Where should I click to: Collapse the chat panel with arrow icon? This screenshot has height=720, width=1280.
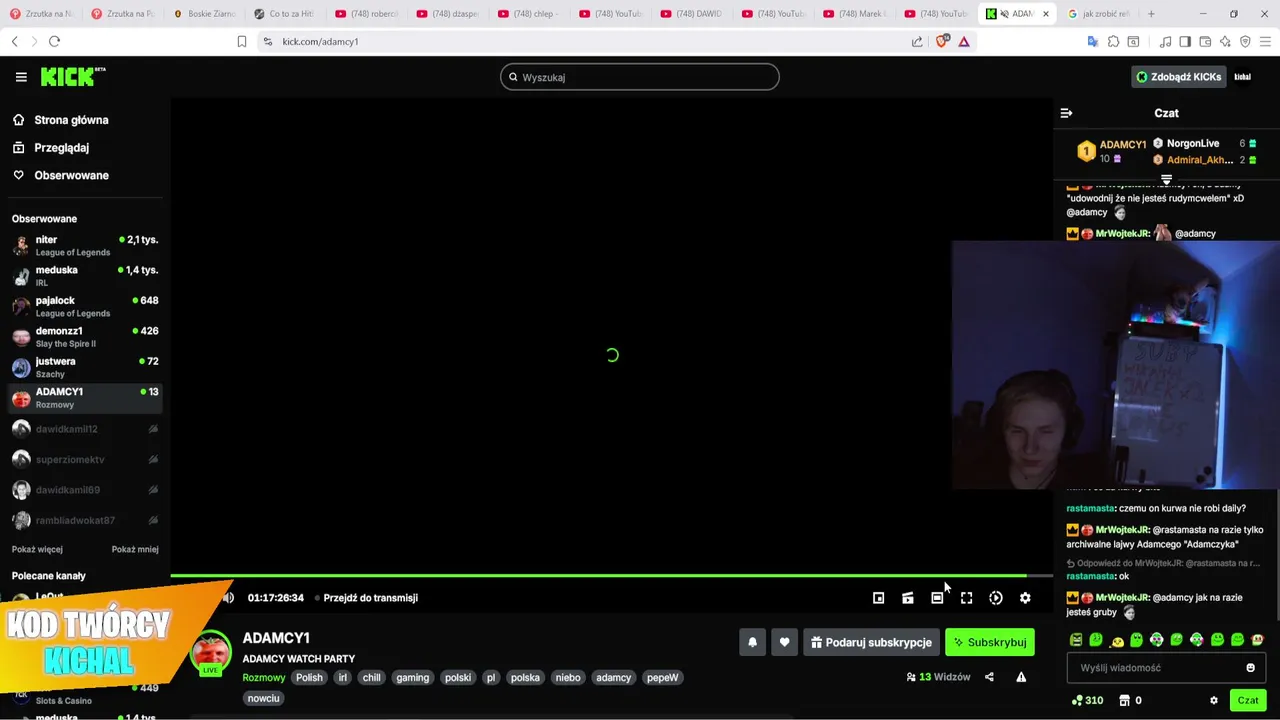click(x=1066, y=113)
